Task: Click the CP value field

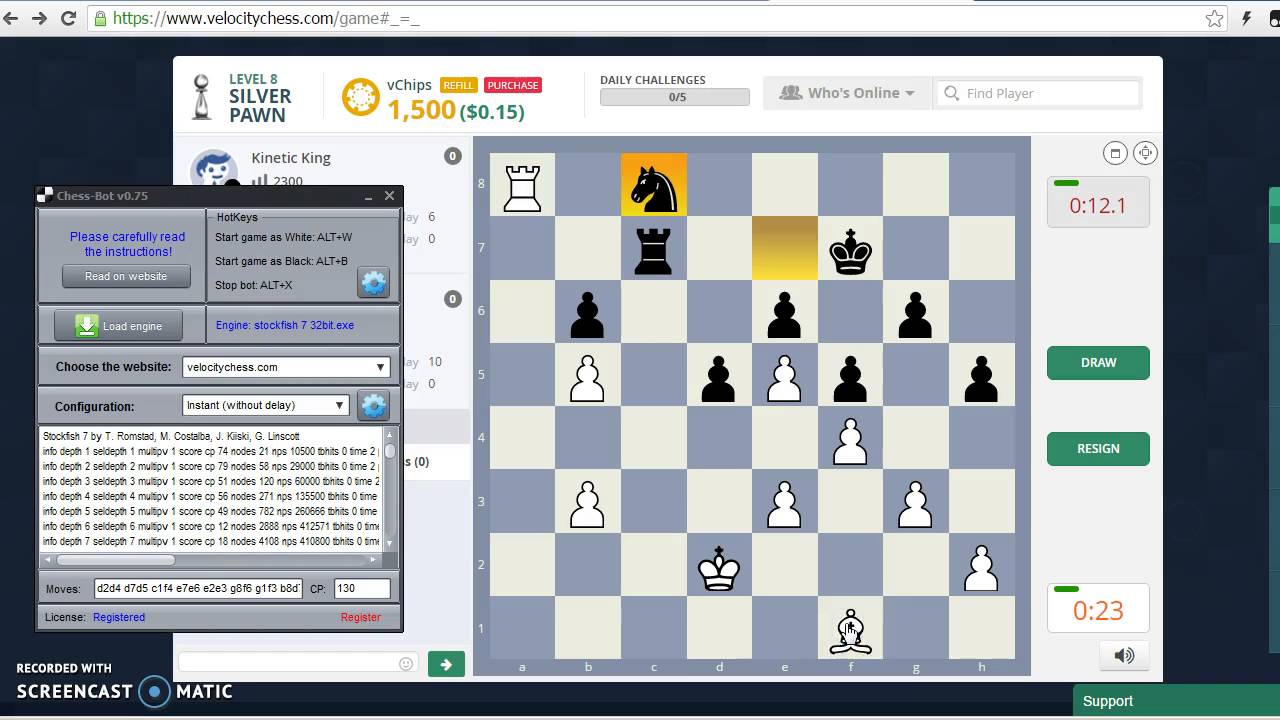Action: click(362, 589)
